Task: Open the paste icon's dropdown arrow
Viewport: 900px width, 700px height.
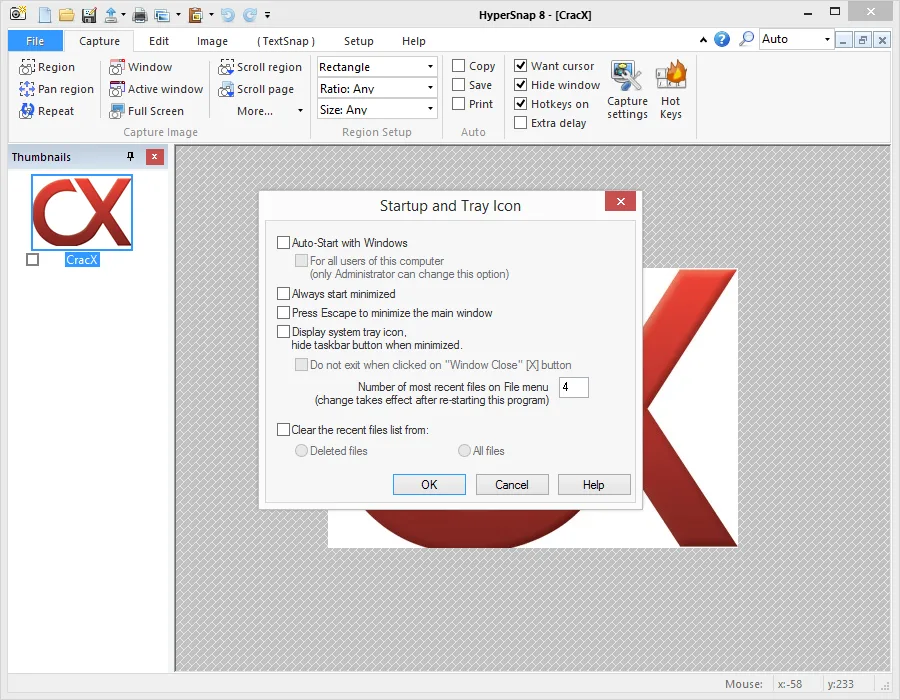Action: point(211,15)
